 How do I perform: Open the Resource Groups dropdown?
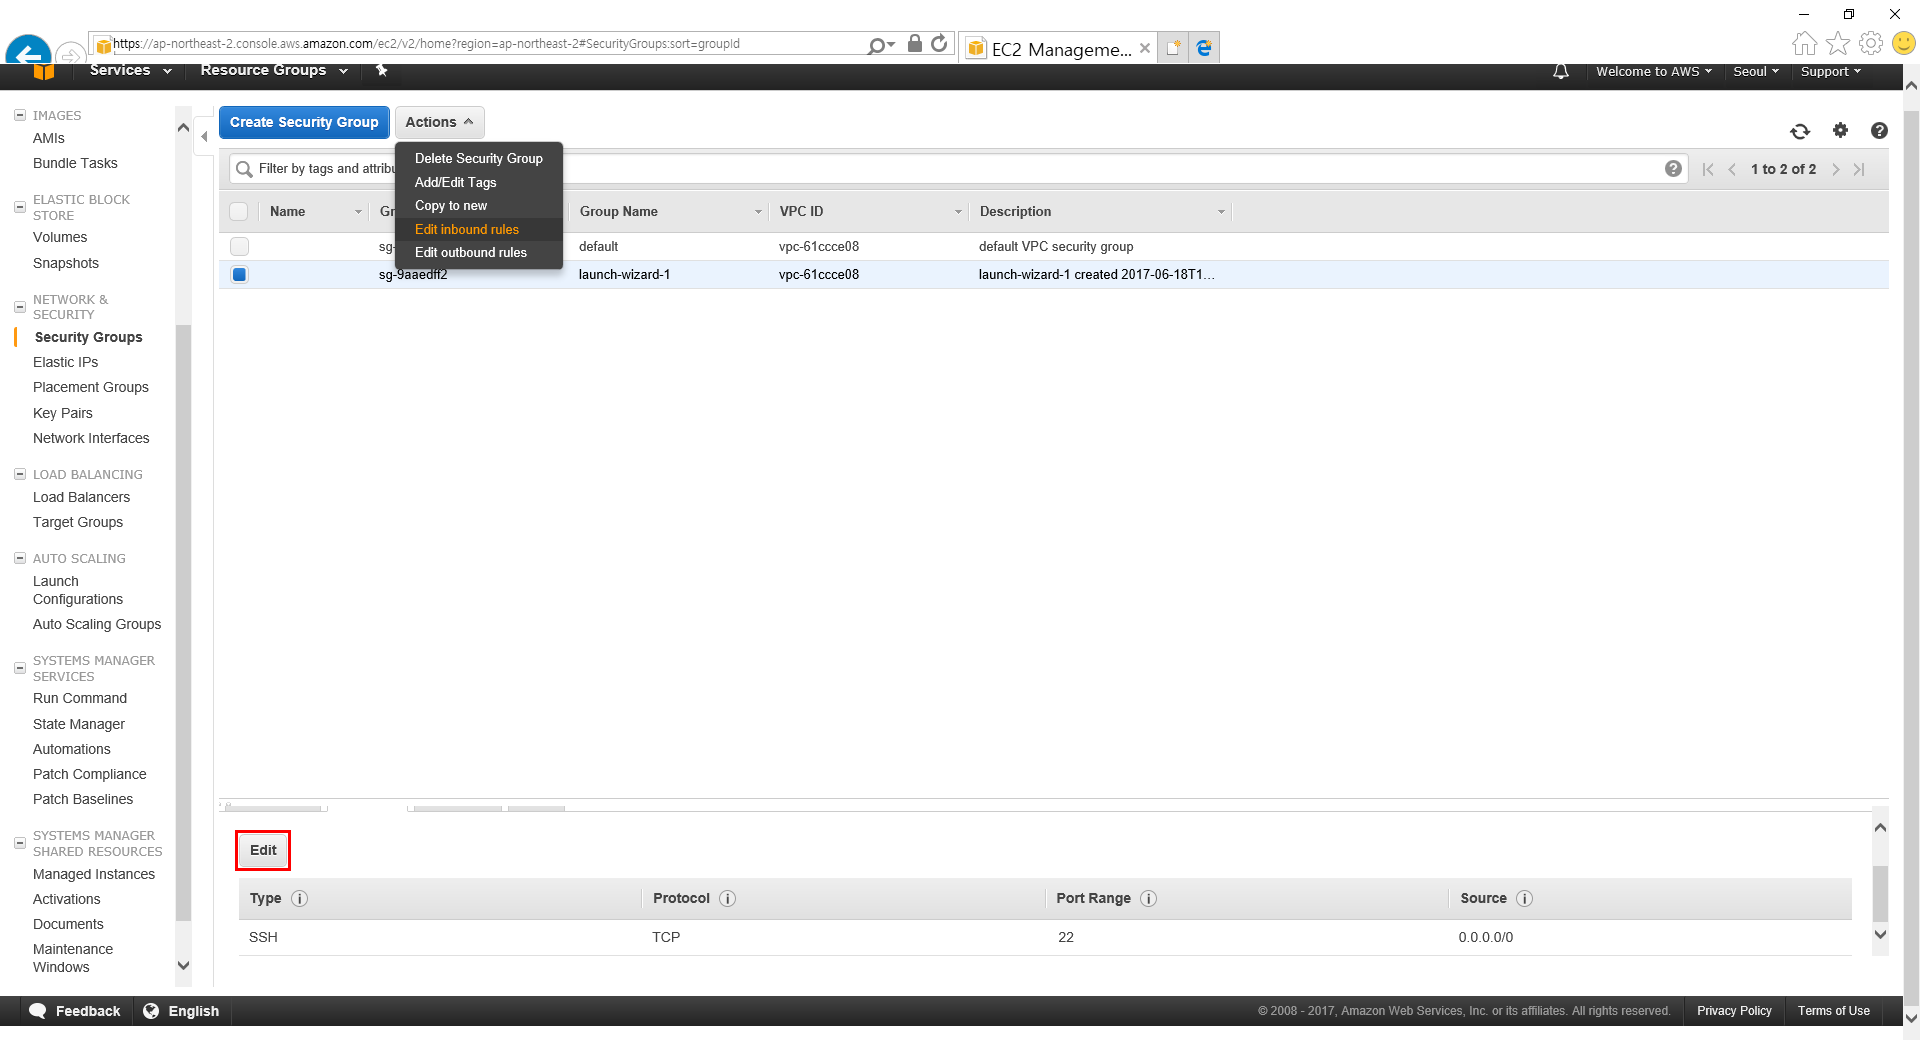273,70
